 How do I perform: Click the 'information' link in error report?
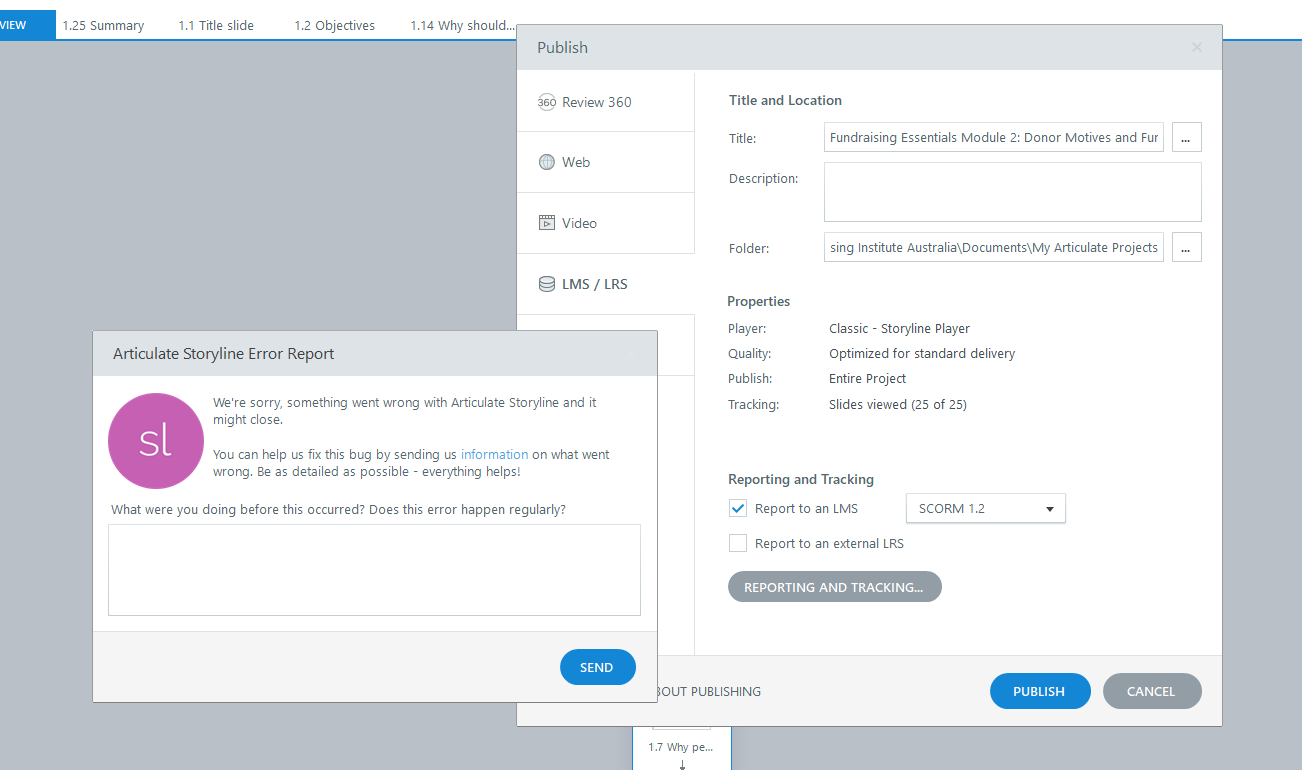tap(494, 454)
